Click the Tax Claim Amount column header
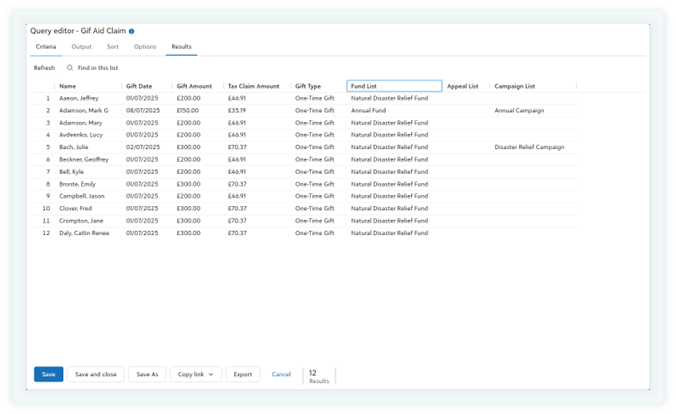676x414 pixels. pos(254,86)
